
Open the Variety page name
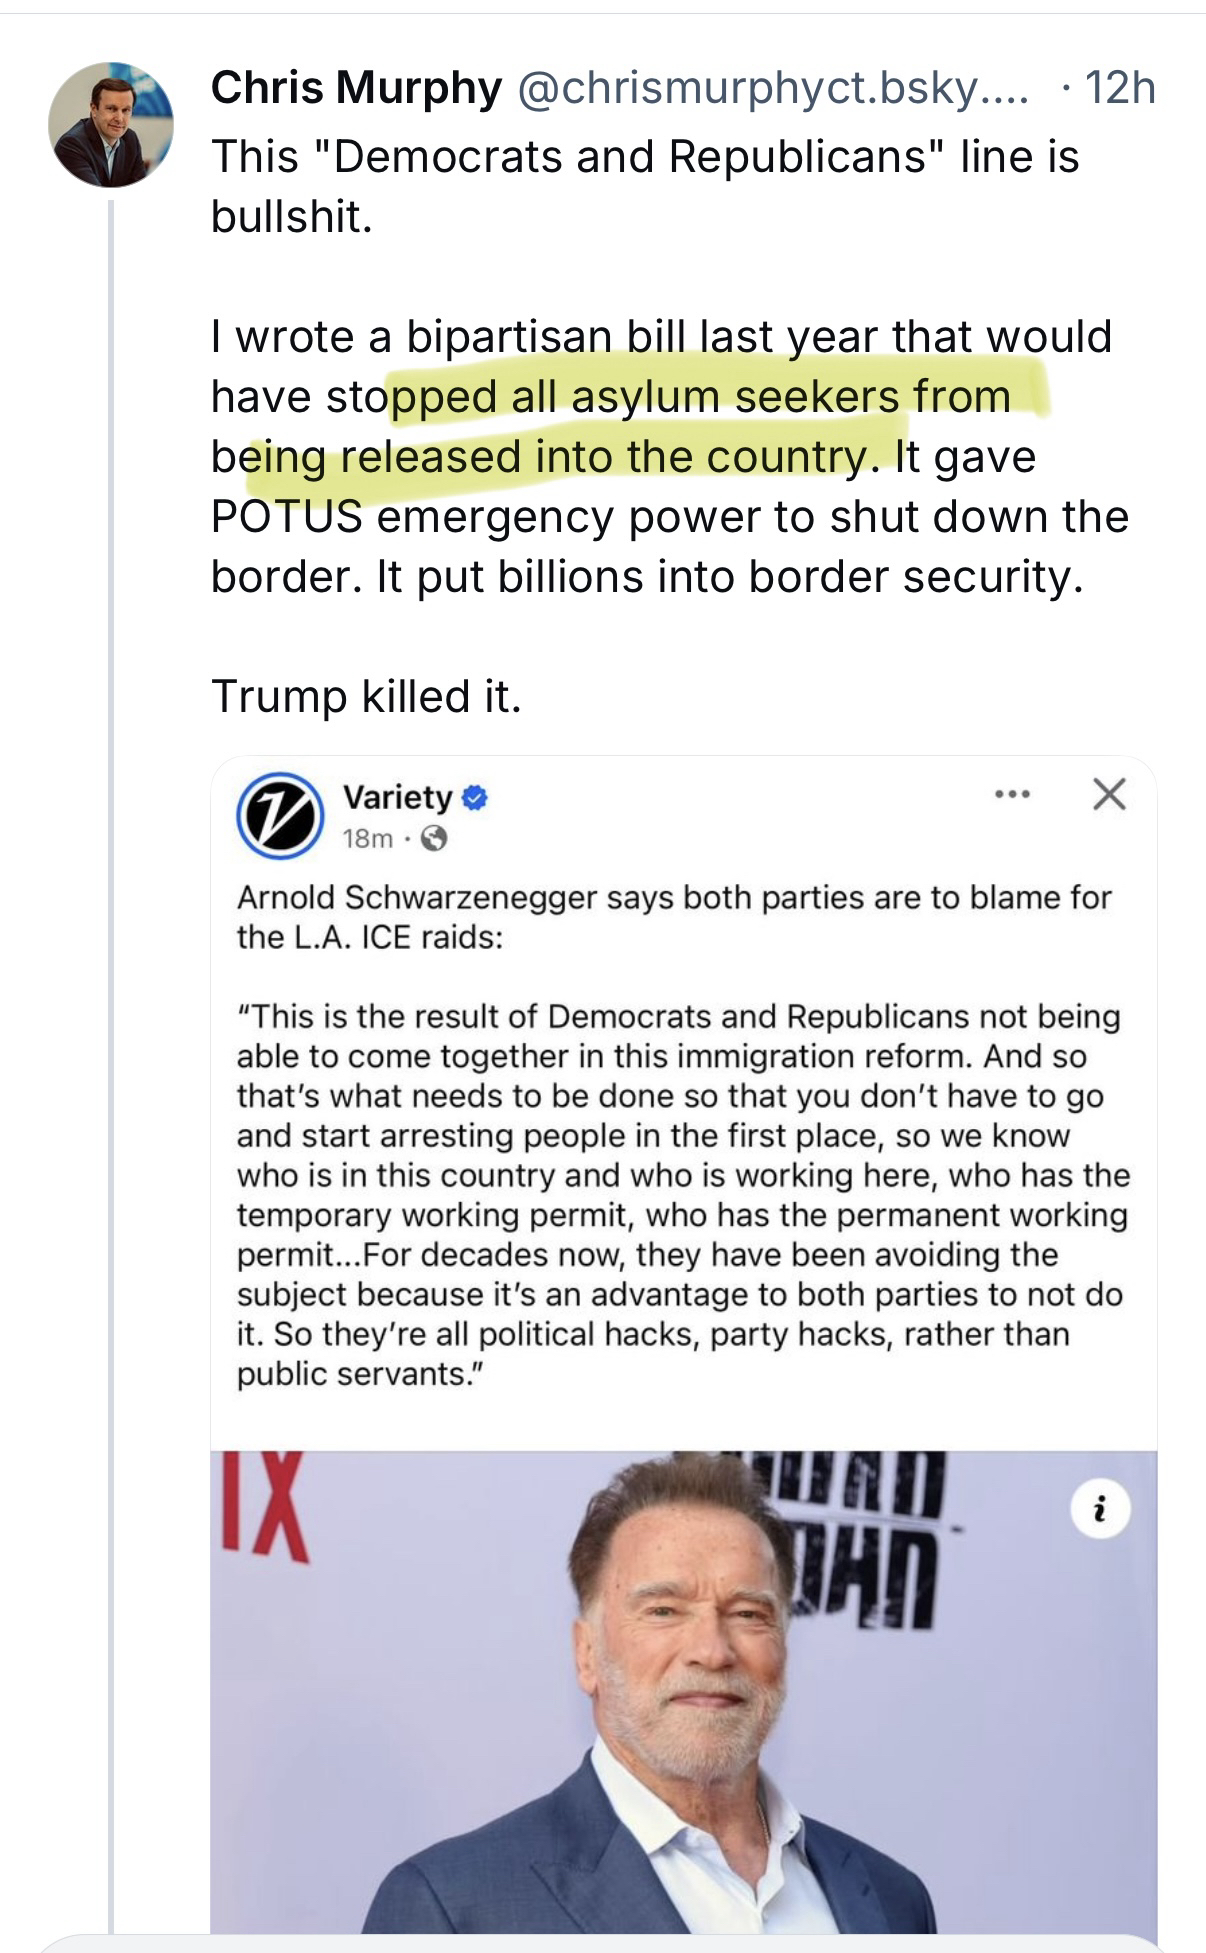397,797
